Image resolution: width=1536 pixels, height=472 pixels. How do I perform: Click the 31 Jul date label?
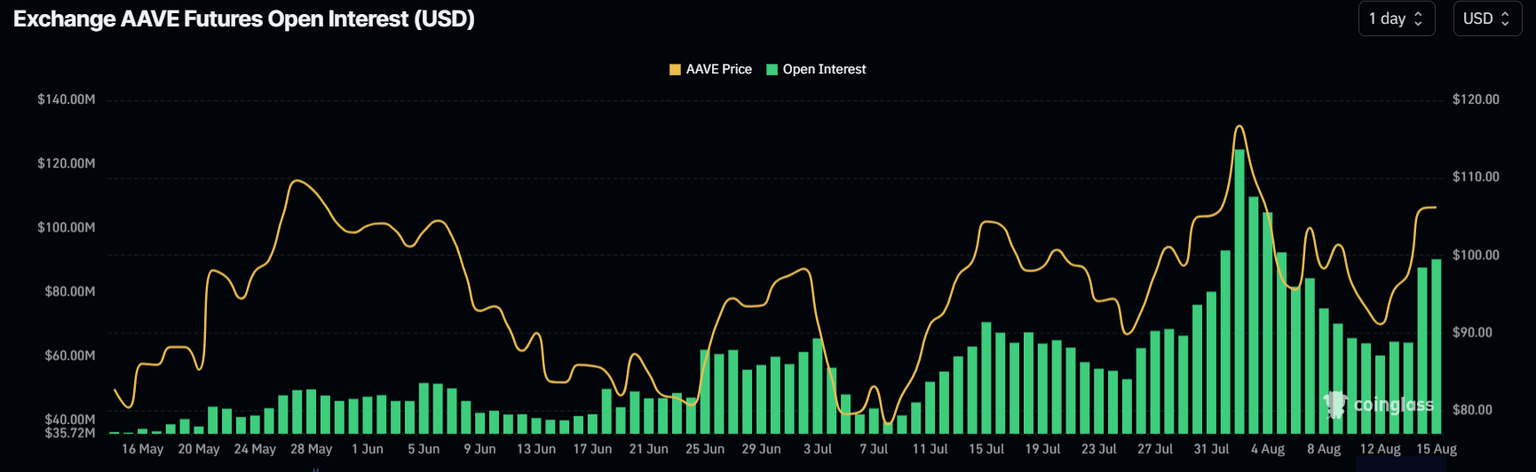(x=1210, y=450)
